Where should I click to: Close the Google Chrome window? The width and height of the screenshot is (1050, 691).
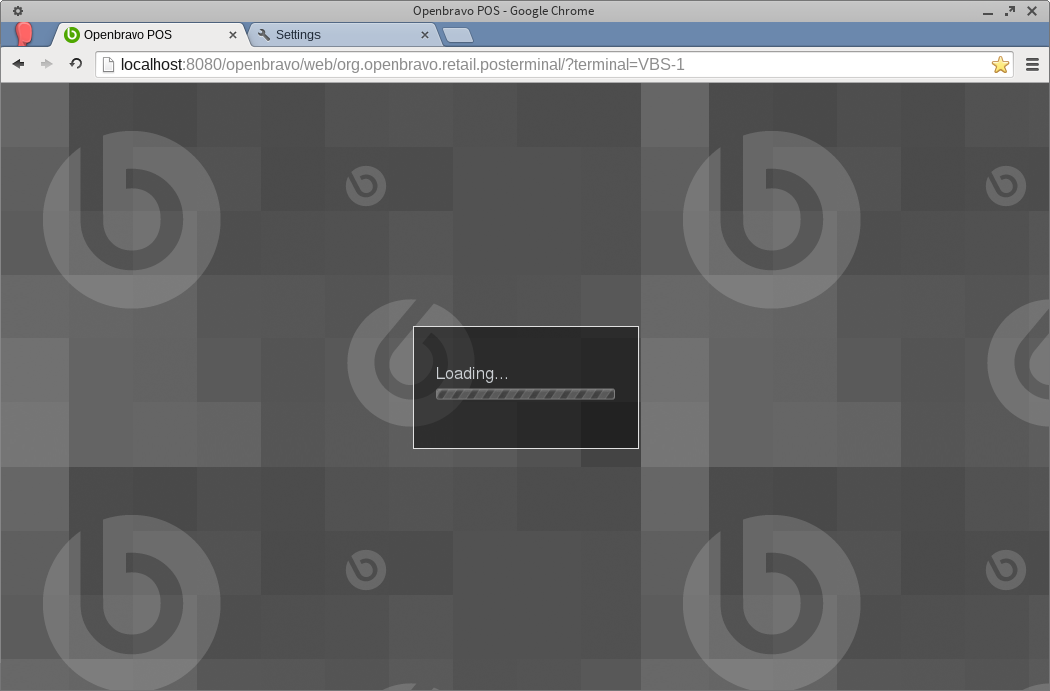pyautogui.click(x=1032, y=11)
